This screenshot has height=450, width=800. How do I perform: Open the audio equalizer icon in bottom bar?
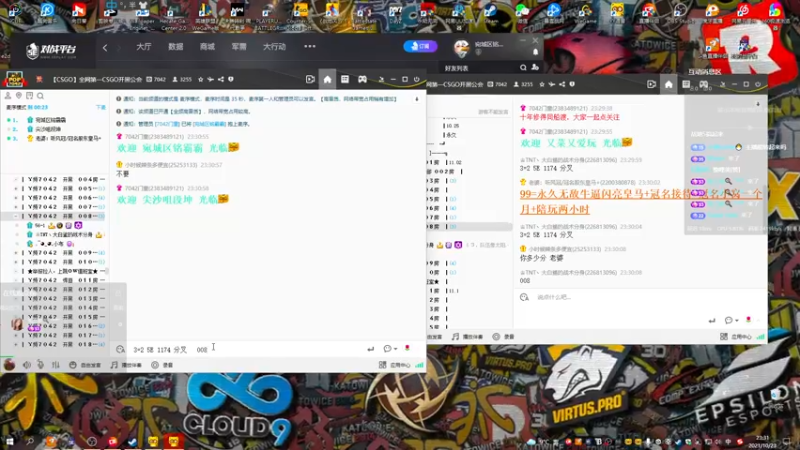click(x=56, y=365)
